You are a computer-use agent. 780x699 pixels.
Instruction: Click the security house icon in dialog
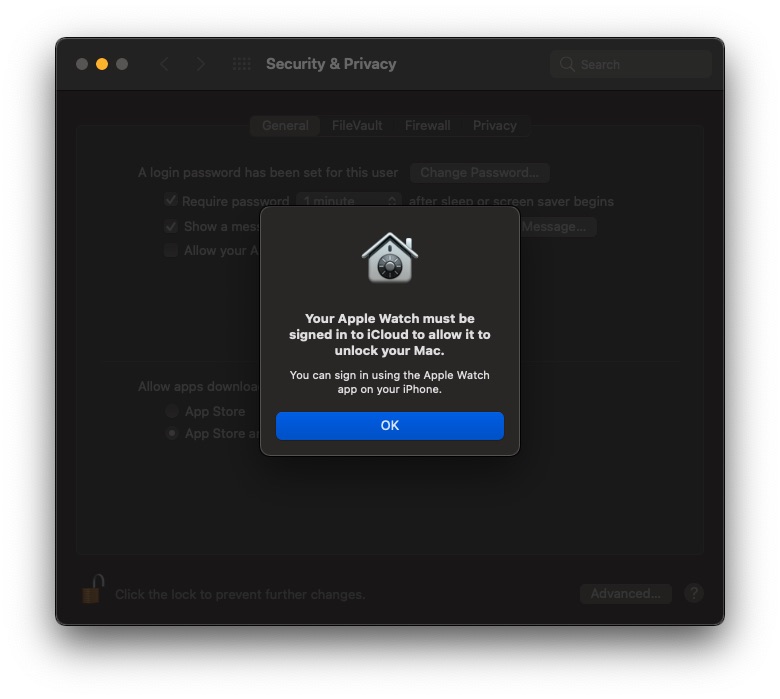(390, 257)
